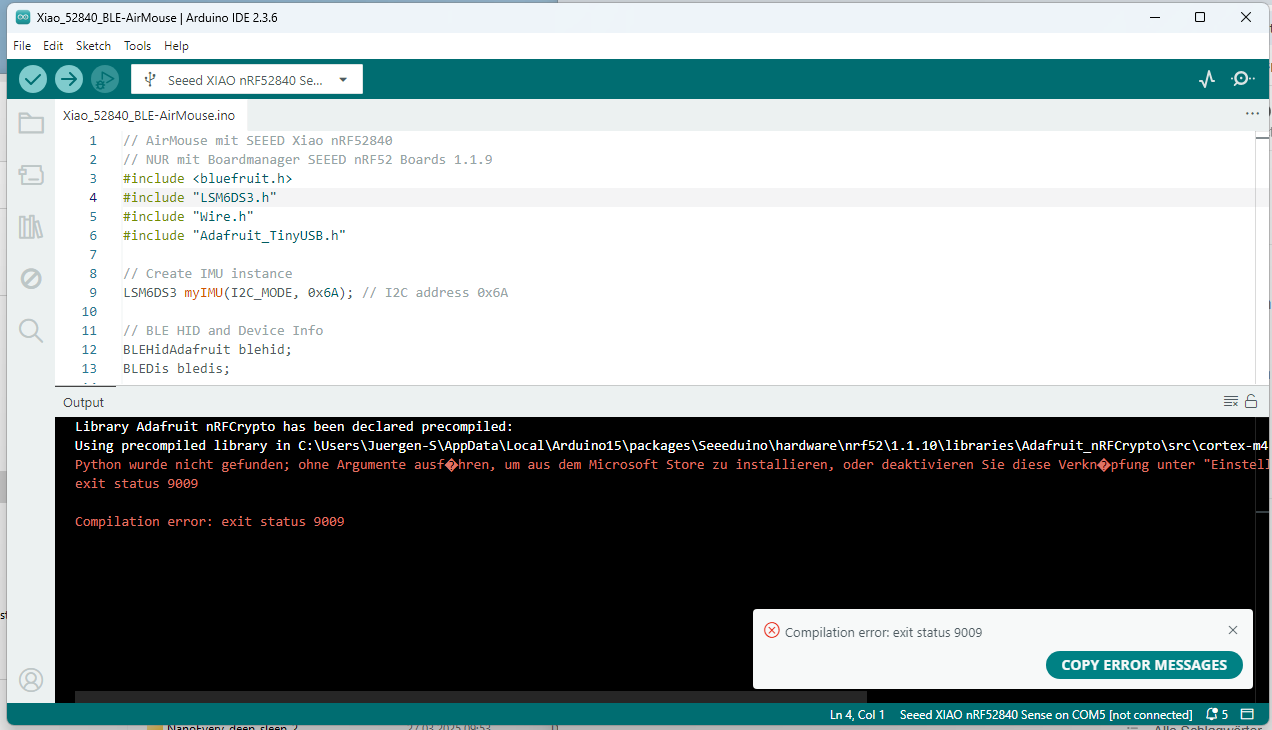The image size is (1272, 730).
Task: Select the Xiao_52840_BLE-AirMouse.ino tab
Action: (x=149, y=115)
